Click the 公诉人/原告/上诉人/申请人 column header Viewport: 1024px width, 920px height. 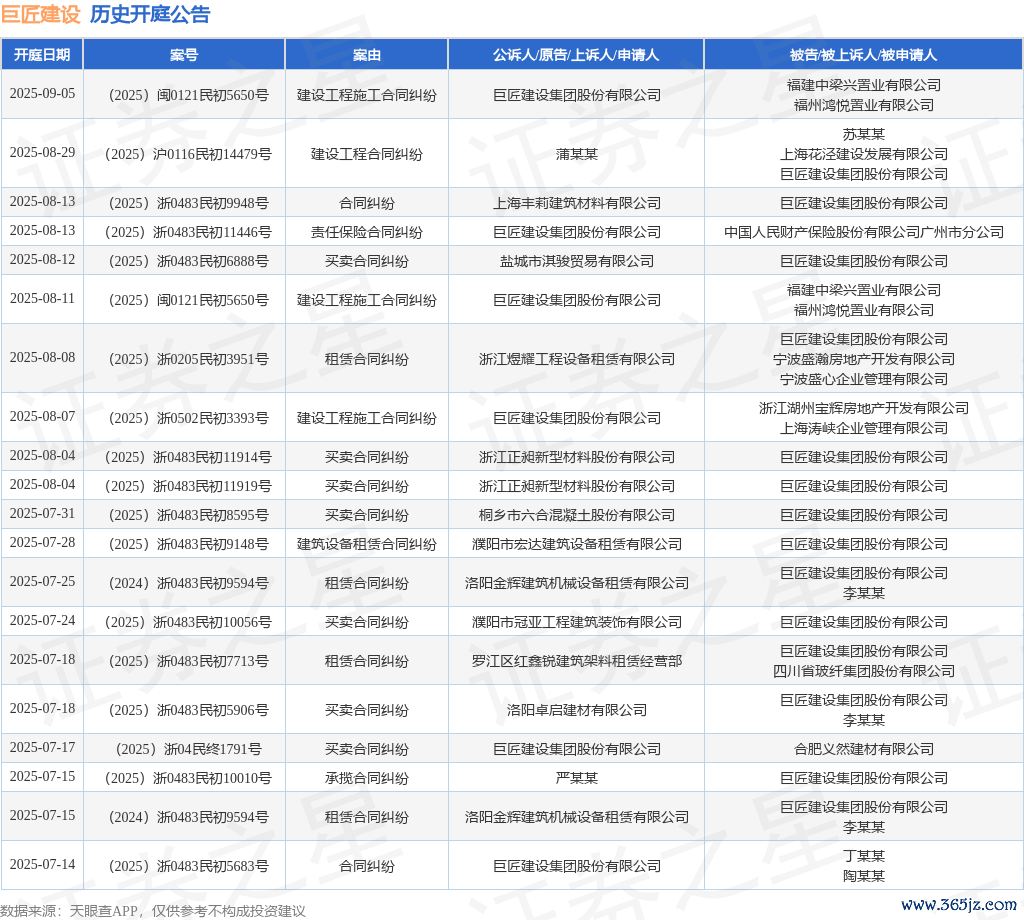point(576,55)
